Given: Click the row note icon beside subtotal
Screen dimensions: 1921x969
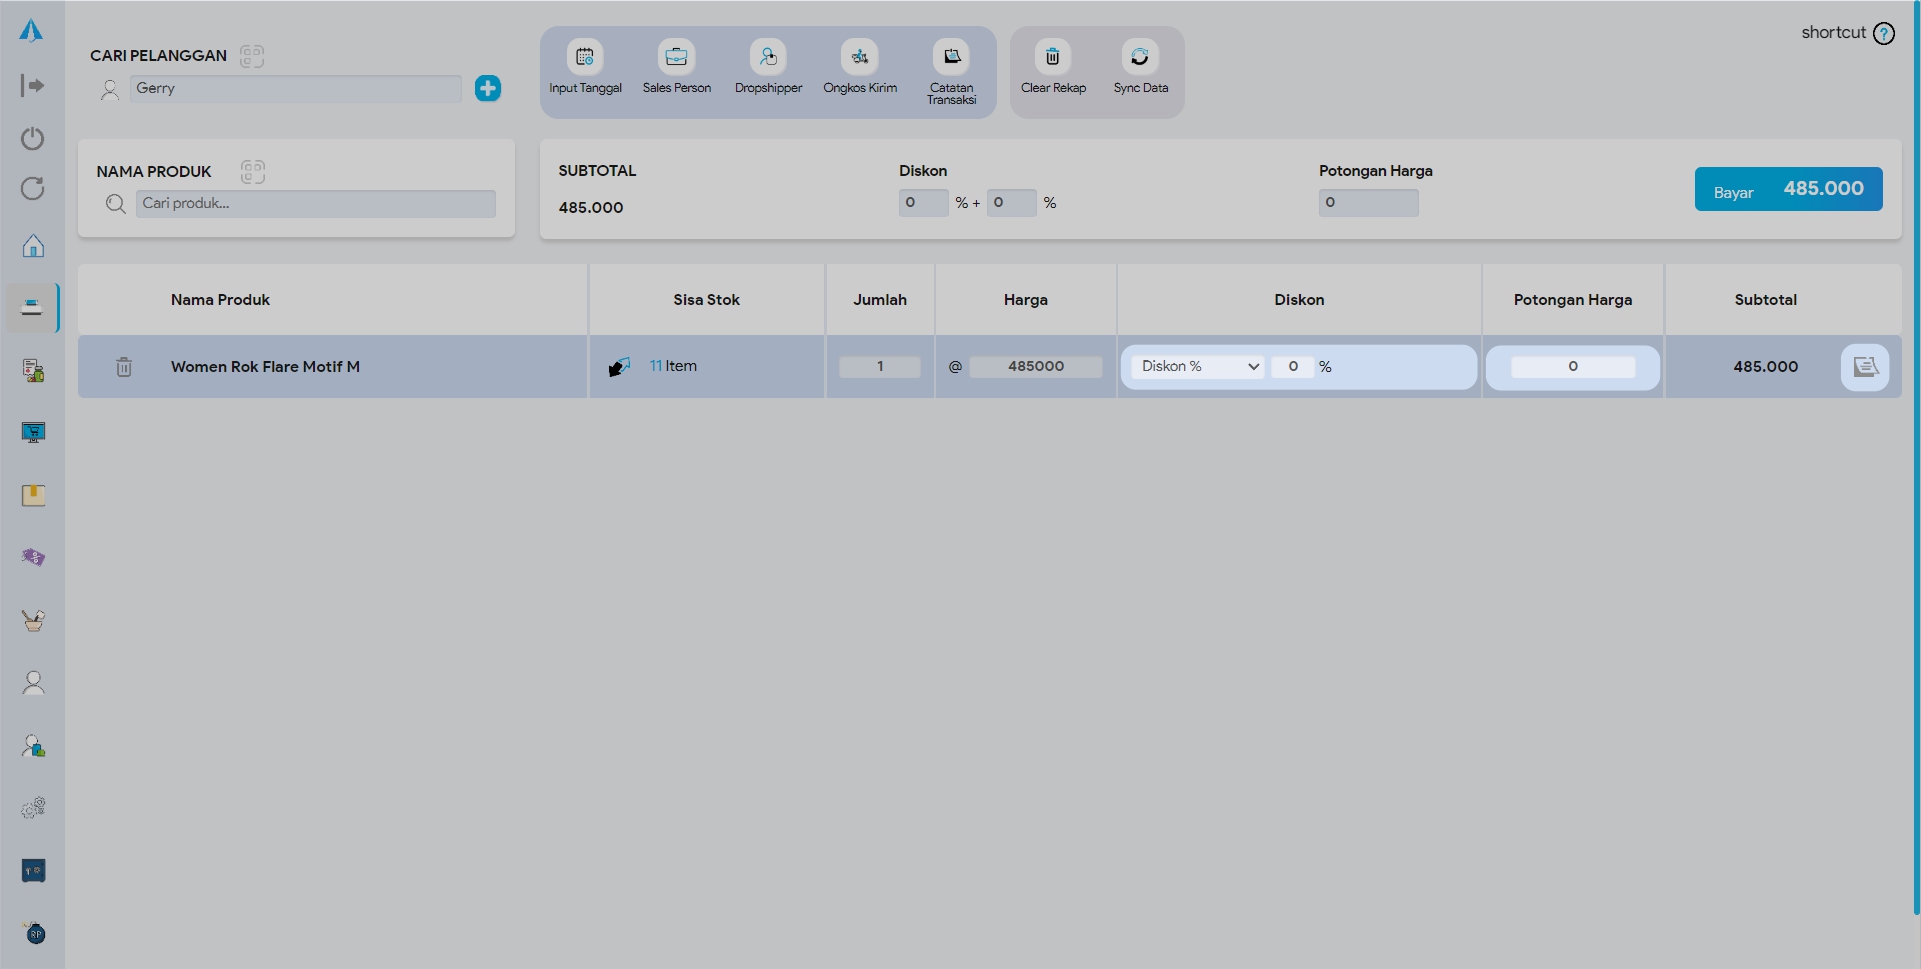Looking at the screenshot, I should (x=1864, y=367).
